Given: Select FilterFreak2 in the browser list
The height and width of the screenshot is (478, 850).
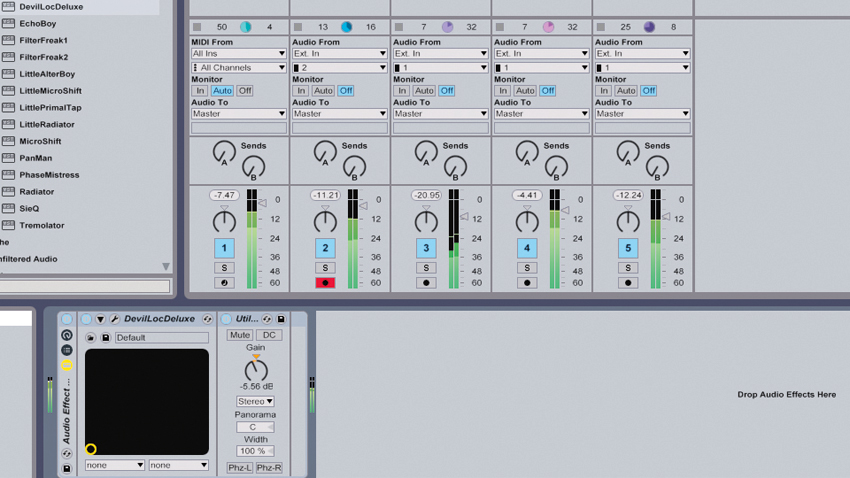Looking at the screenshot, I should click(x=43, y=57).
